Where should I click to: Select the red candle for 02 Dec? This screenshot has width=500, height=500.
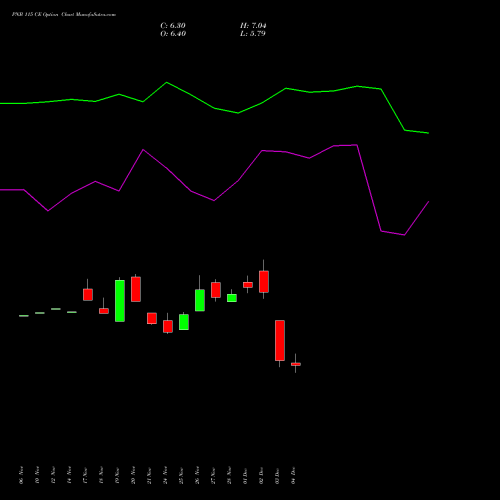pos(264,282)
